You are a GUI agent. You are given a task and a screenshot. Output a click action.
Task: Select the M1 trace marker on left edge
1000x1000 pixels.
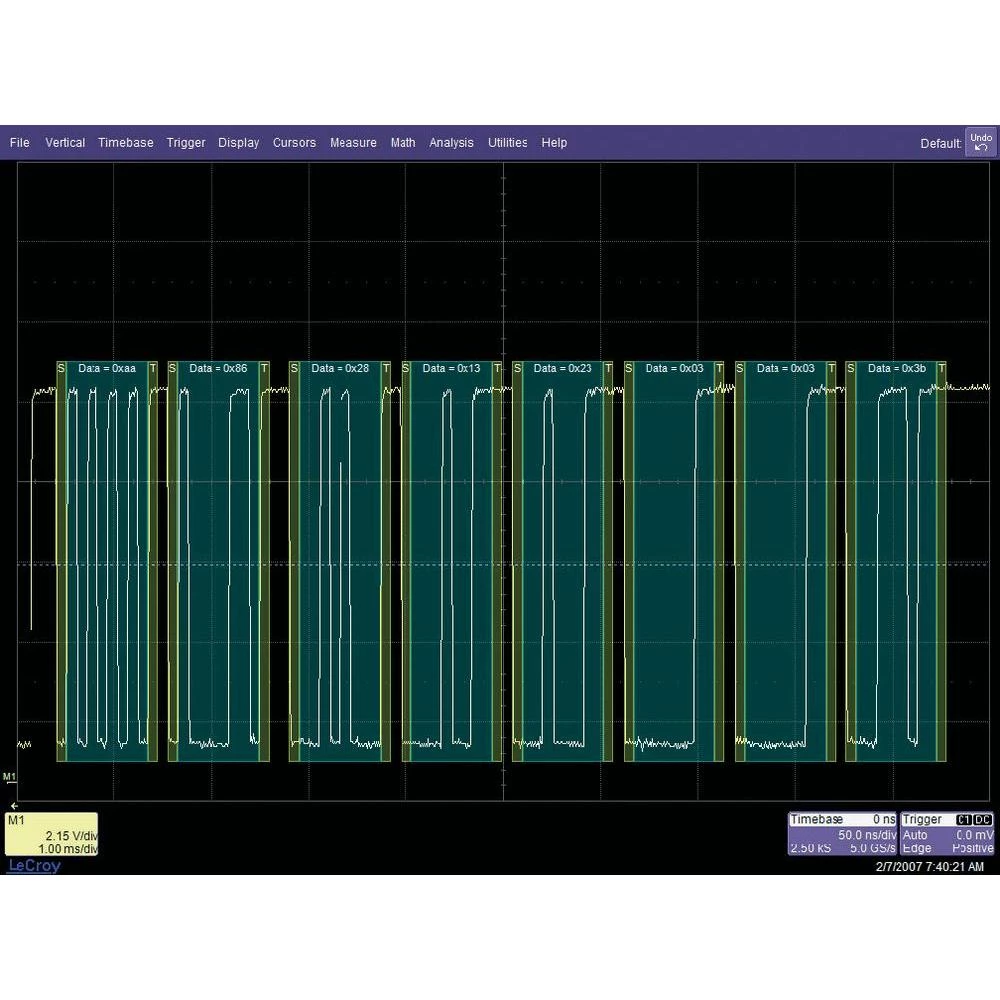click(x=10, y=777)
